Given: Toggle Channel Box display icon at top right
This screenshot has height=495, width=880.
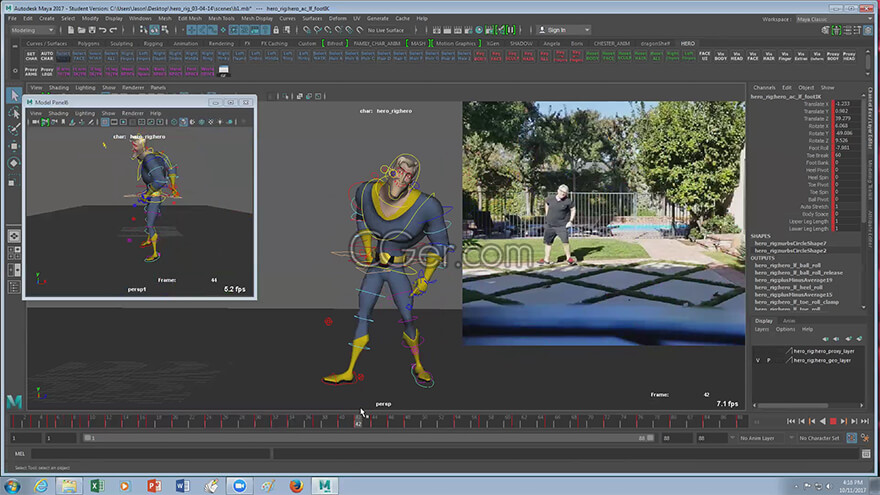Looking at the screenshot, I should pos(869,30).
